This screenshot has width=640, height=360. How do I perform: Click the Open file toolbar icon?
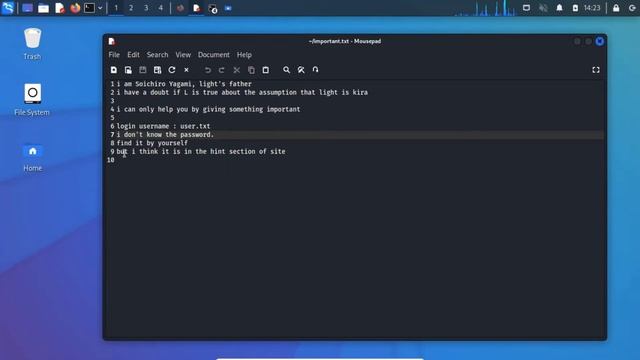(x=128, y=70)
